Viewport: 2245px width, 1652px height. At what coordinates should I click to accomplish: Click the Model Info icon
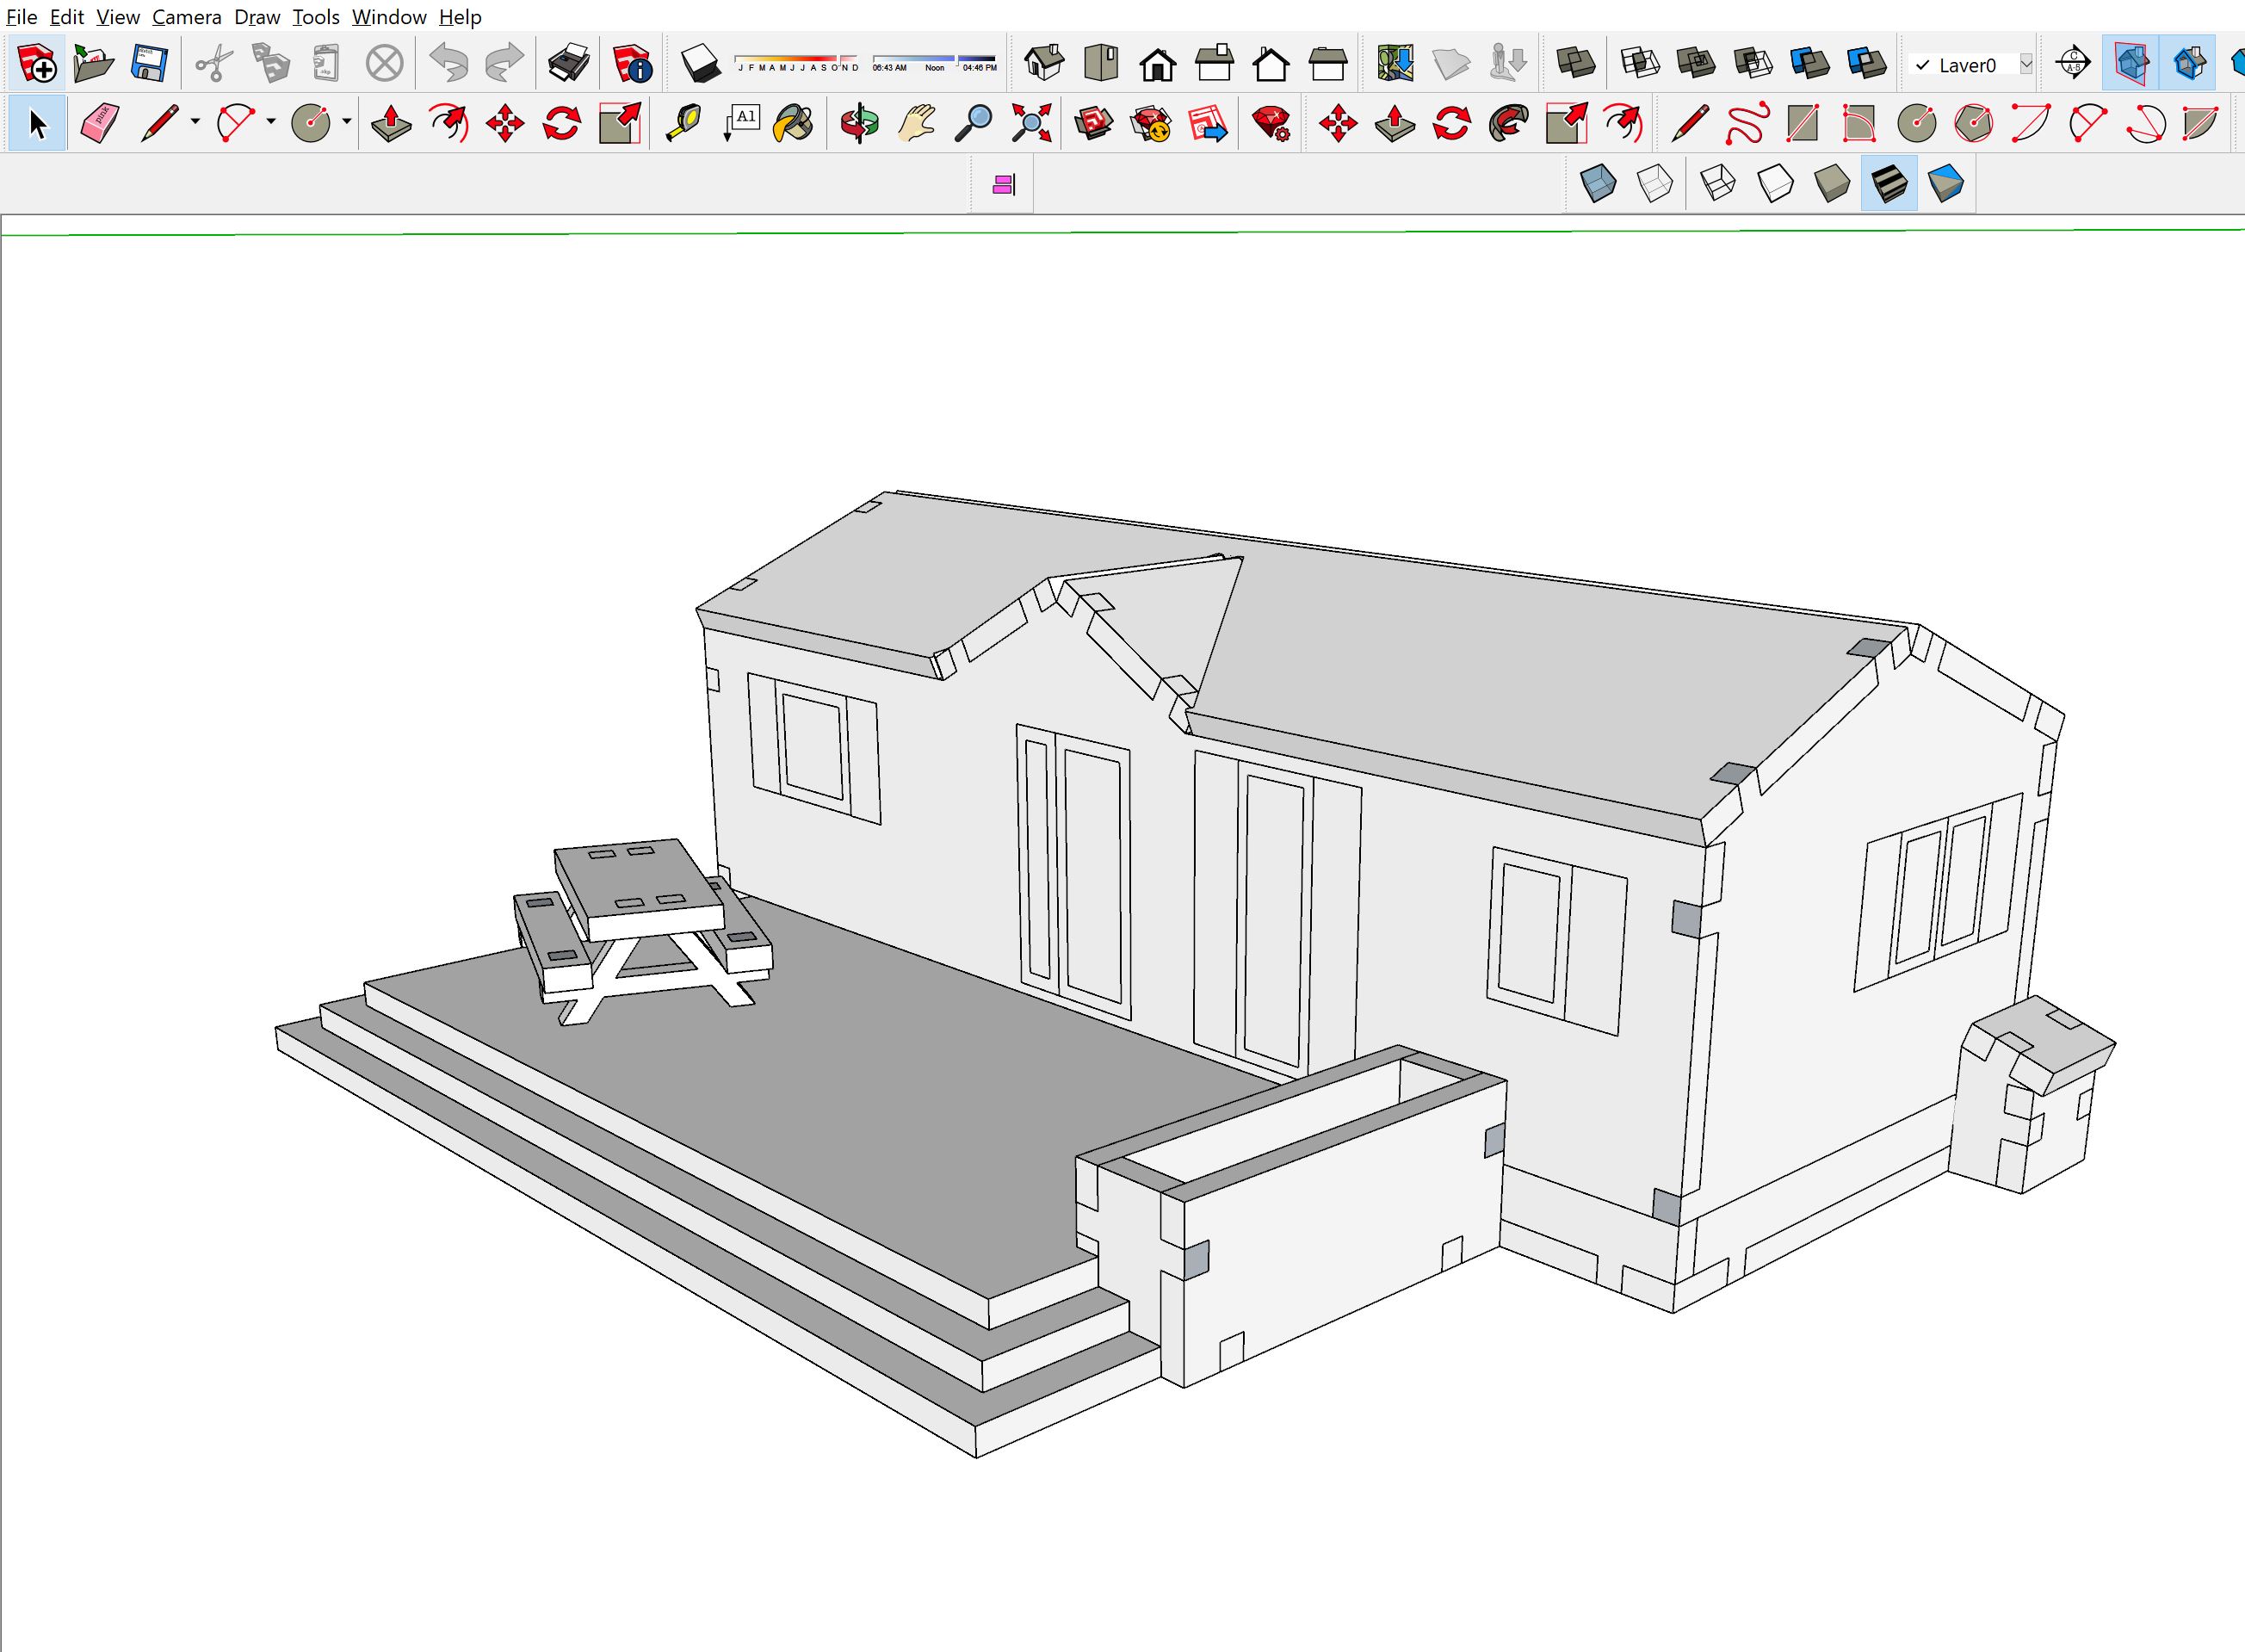click(x=631, y=64)
